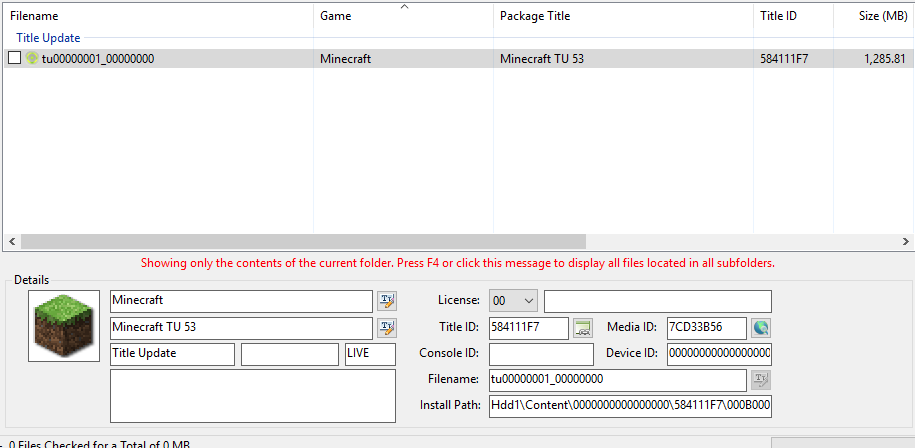Click the rename icon beside the Filename field
Image resolution: width=915 pixels, height=448 pixels.
click(761, 379)
